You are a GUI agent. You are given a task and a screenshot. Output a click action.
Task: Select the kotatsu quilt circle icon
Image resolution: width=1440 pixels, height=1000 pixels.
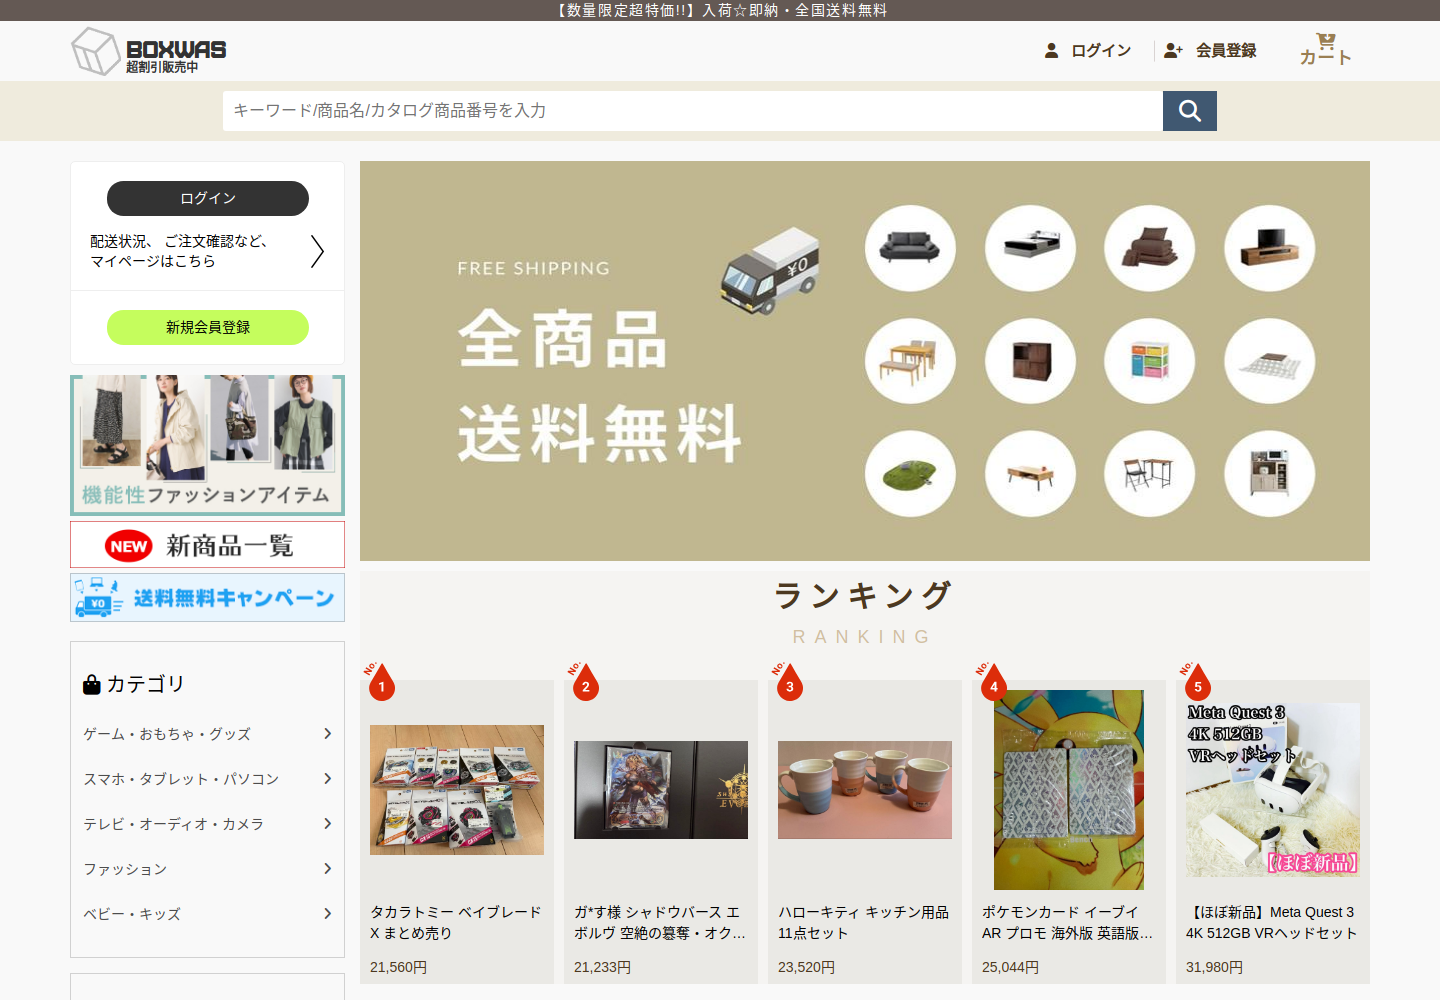[1270, 361]
